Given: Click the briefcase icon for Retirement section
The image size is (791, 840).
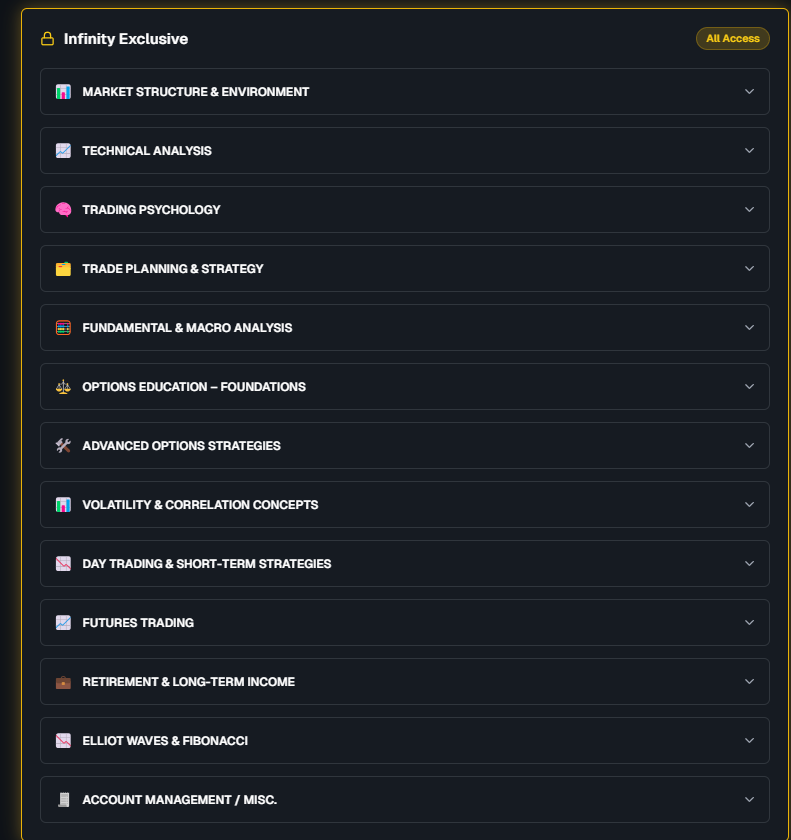Looking at the screenshot, I should coord(63,682).
